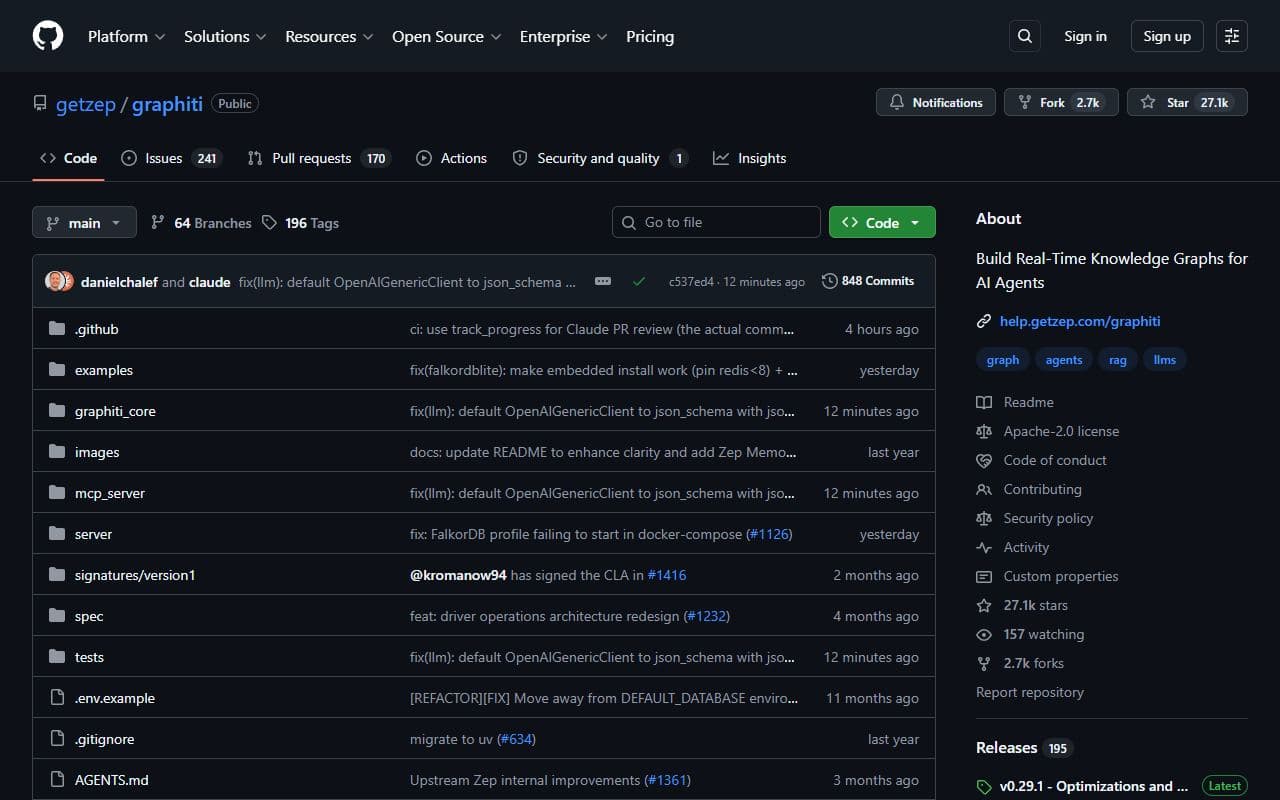
Task: Open the green Code clone dropdown
Action: click(x=882, y=222)
